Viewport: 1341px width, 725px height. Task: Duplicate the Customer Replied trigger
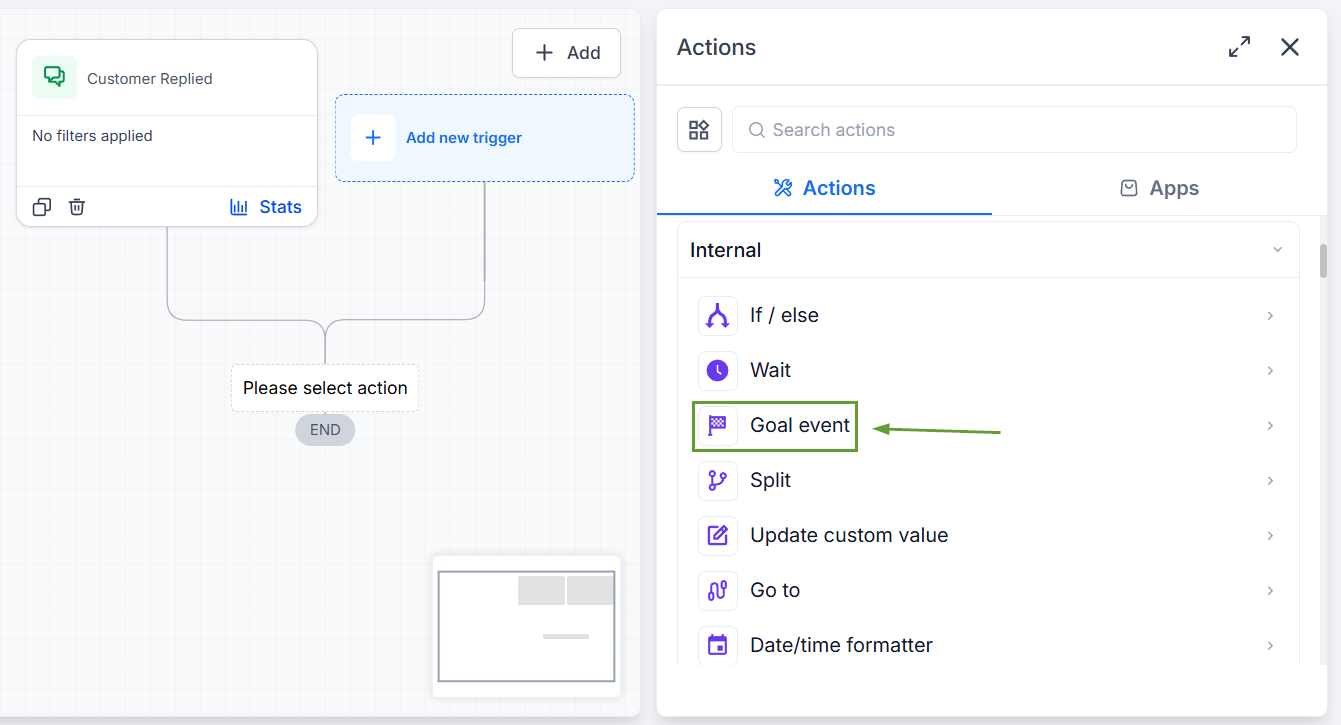click(41, 207)
